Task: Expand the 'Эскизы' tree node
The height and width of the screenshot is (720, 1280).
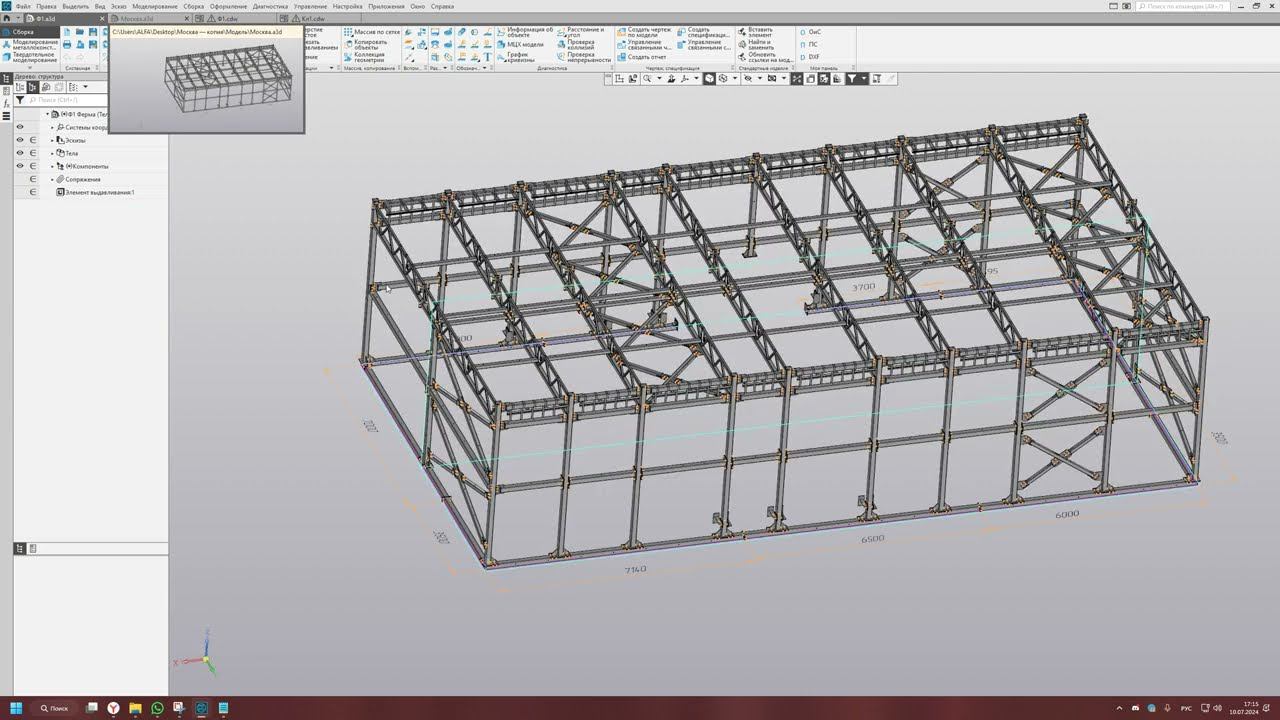Action: tap(52, 140)
